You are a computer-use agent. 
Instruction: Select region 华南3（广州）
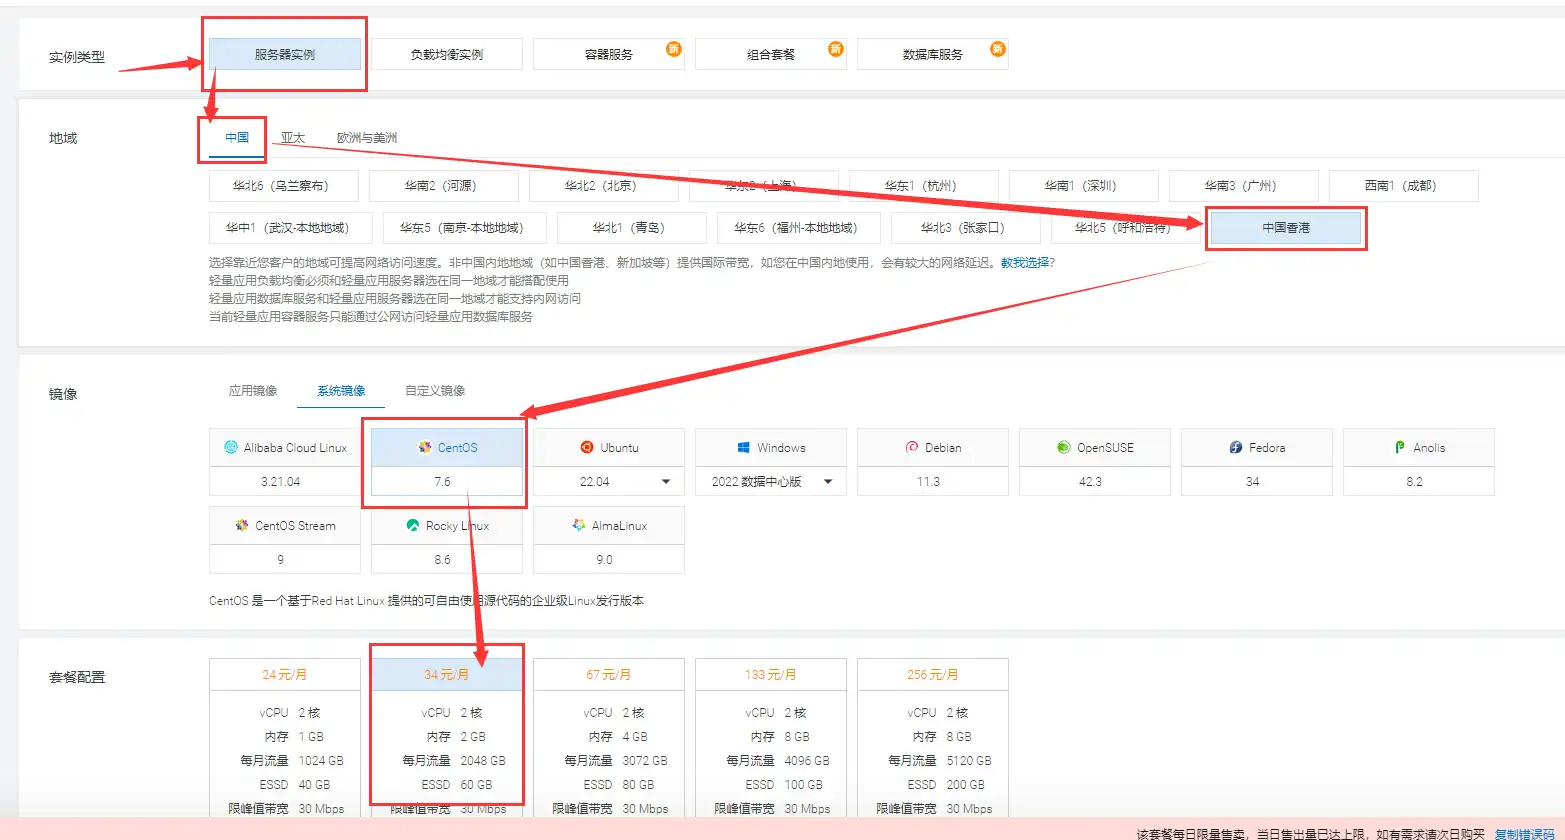(x=1244, y=186)
